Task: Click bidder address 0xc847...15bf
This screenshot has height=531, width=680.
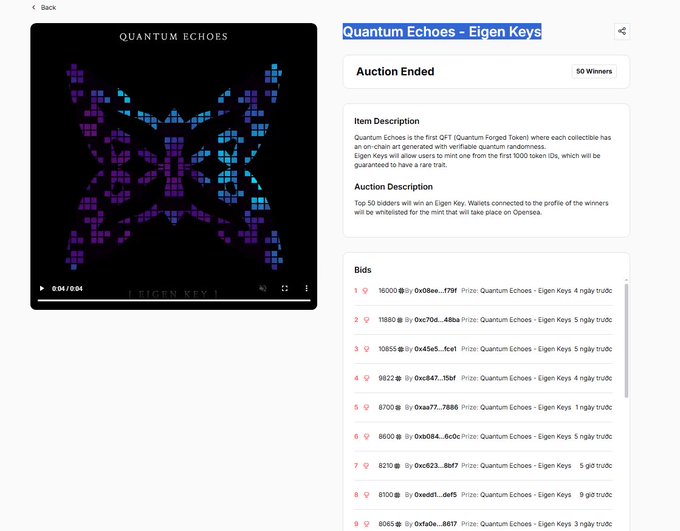Action: [435, 378]
